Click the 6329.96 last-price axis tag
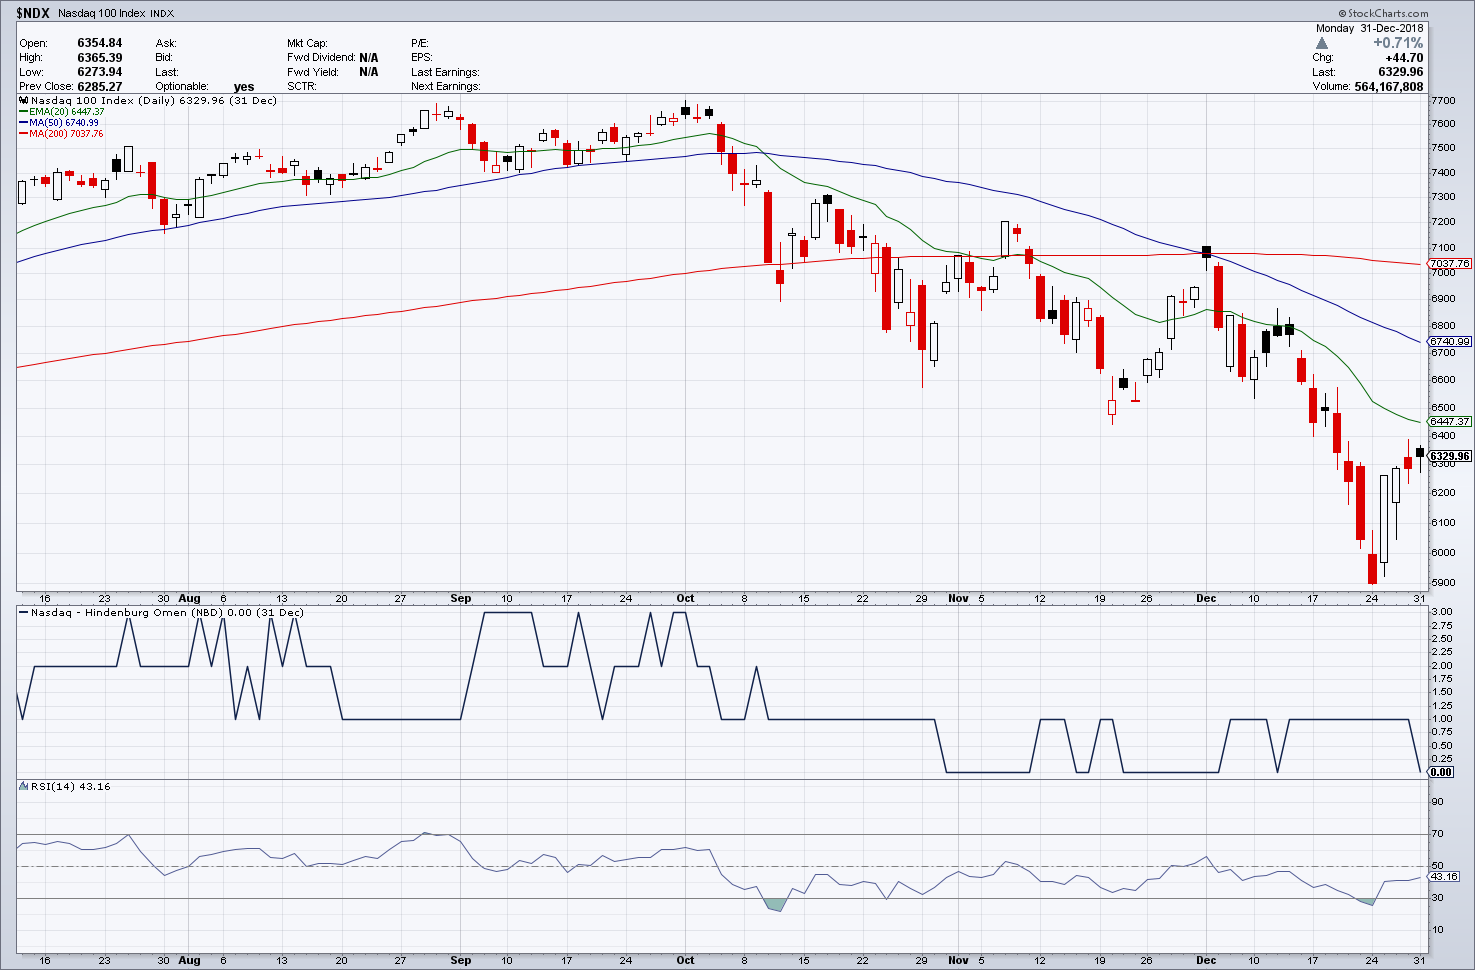Viewport: 1475px width, 970px height. click(1449, 456)
